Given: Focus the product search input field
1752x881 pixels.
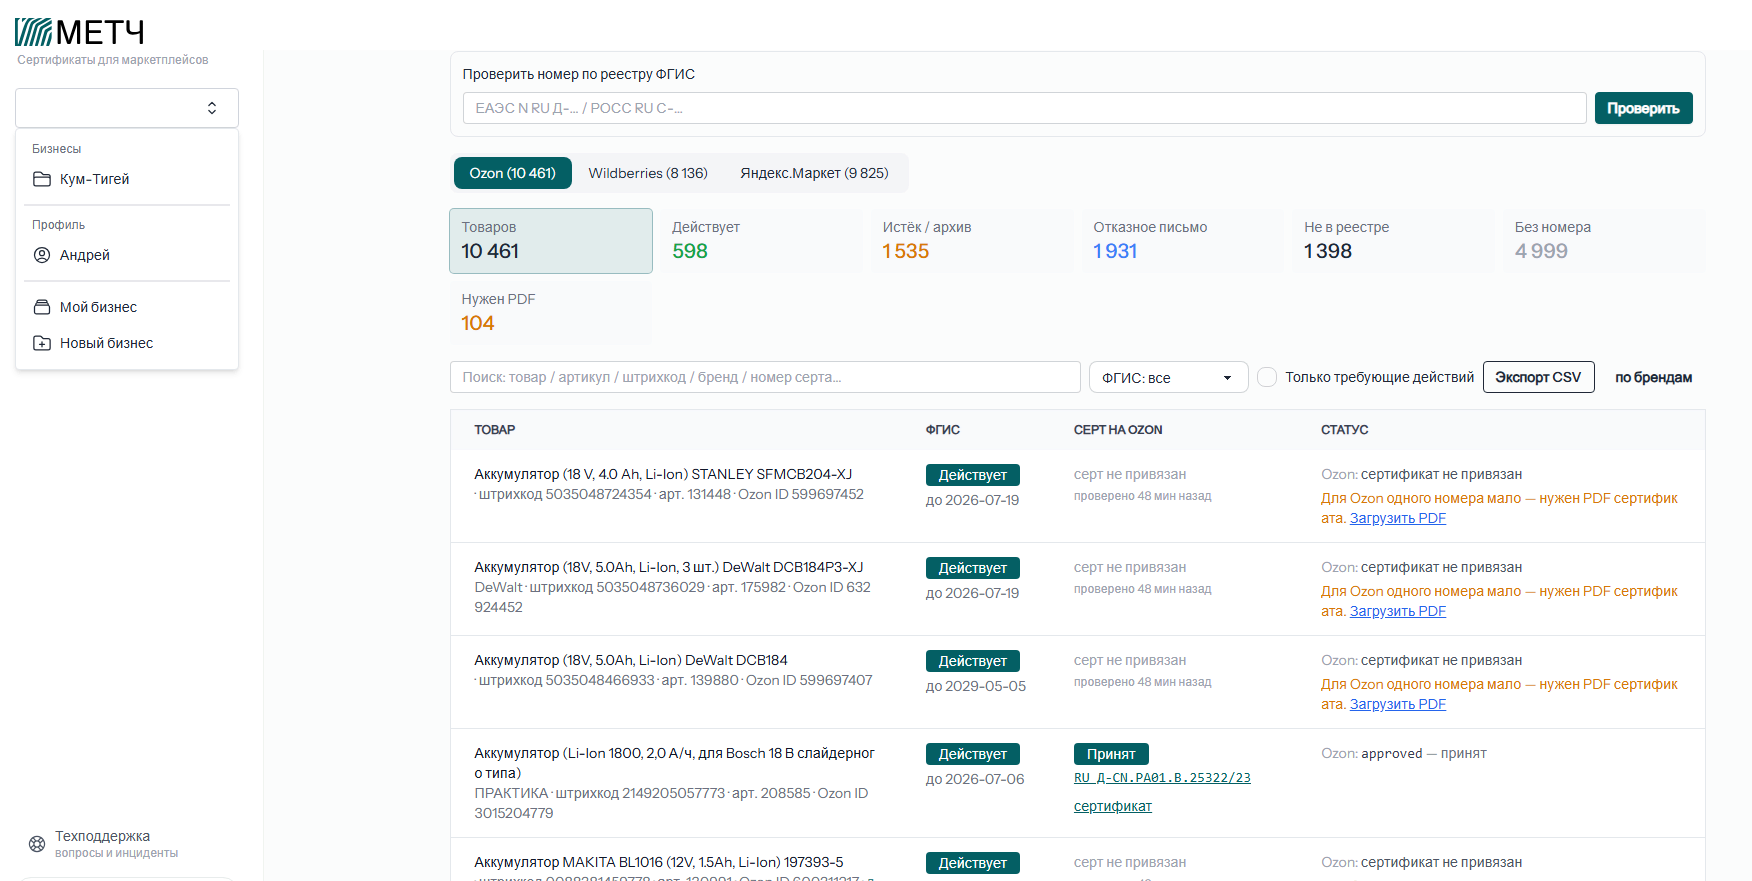Looking at the screenshot, I should click(765, 377).
